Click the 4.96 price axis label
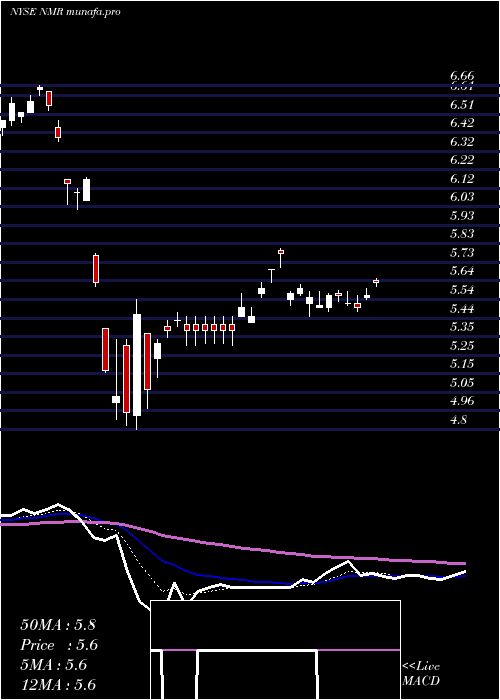Screen dimensions: 500x700 (x=462, y=401)
